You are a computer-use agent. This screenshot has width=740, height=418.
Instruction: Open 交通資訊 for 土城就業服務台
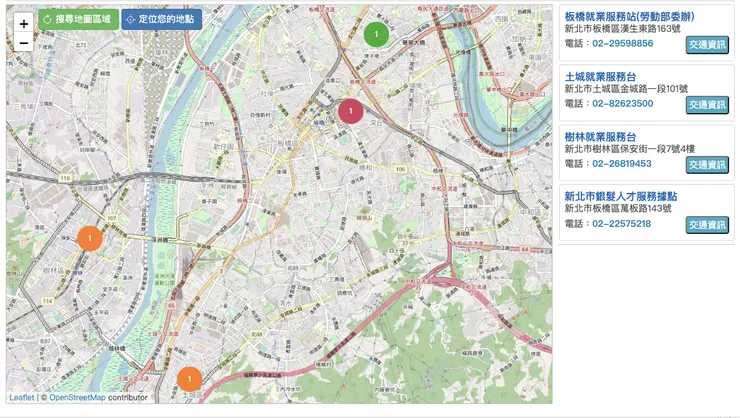pyautogui.click(x=707, y=105)
